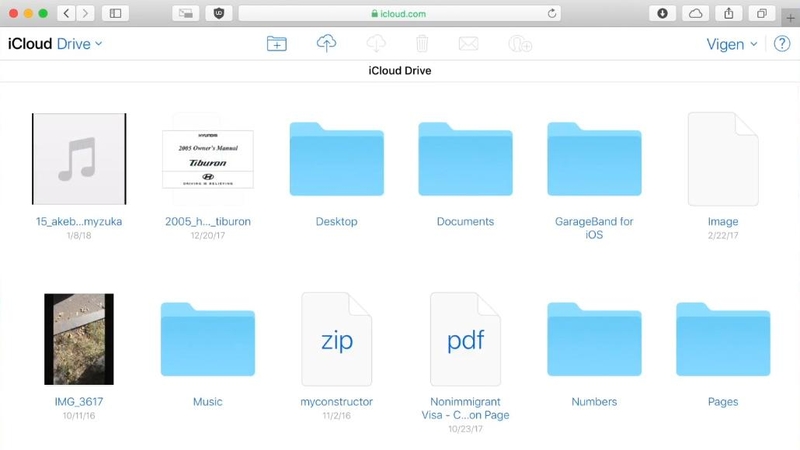Viewport: 800px width, 450px height.
Task: Click the '2/22/17' date under Image
Action: (x=723, y=236)
